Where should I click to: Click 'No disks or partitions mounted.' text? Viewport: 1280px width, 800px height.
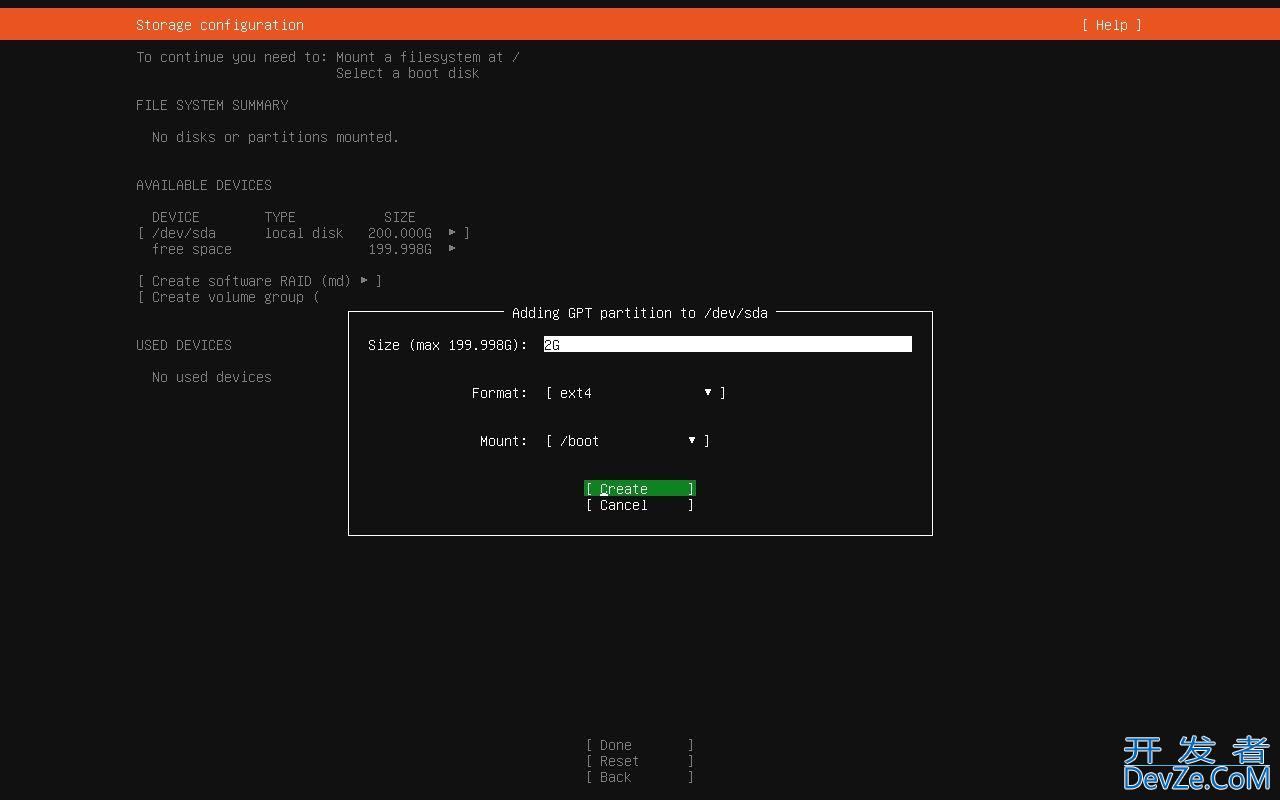pos(275,137)
